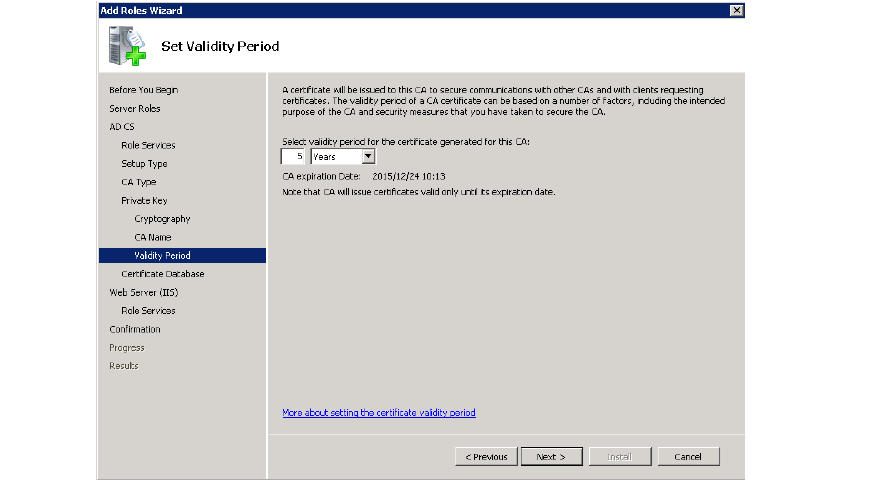Navigate to Server Roles step
The width and height of the screenshot is (893, 480).
coord(135,108)
